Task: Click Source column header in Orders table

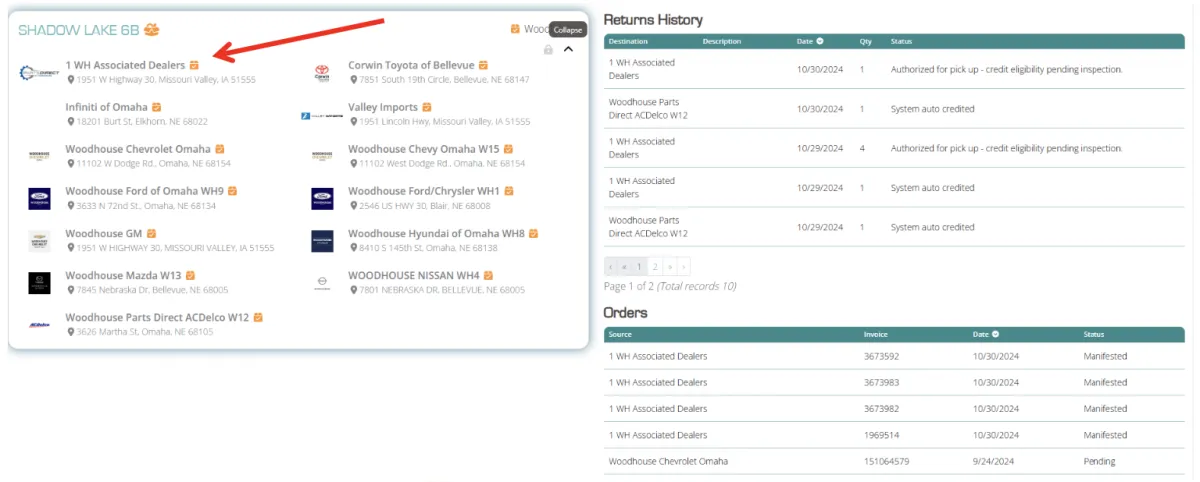Action: click(620, 334)
